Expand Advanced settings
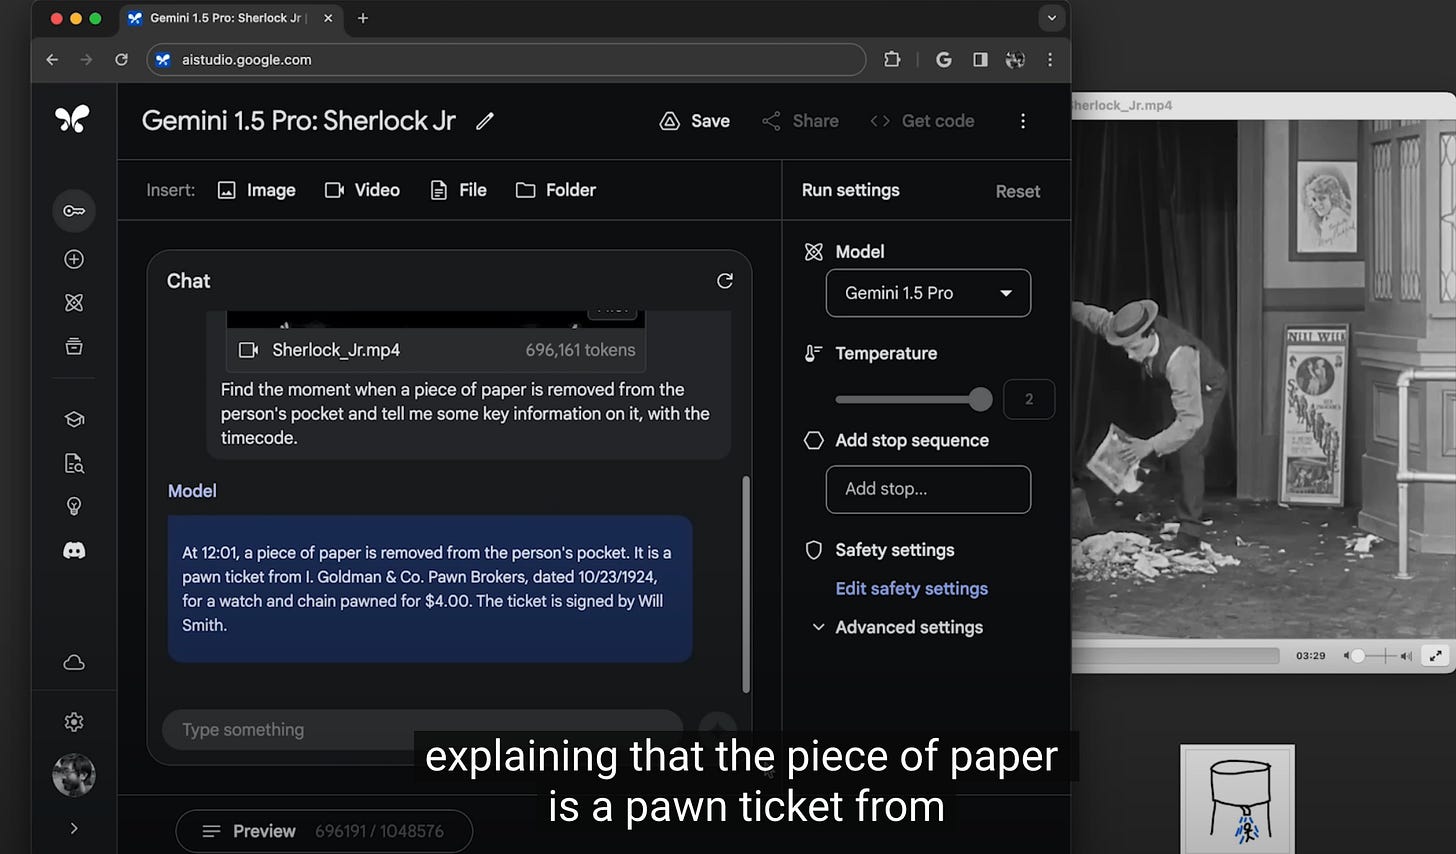The height and width of the screenshot is (854, 1456). tap(897, 627)
